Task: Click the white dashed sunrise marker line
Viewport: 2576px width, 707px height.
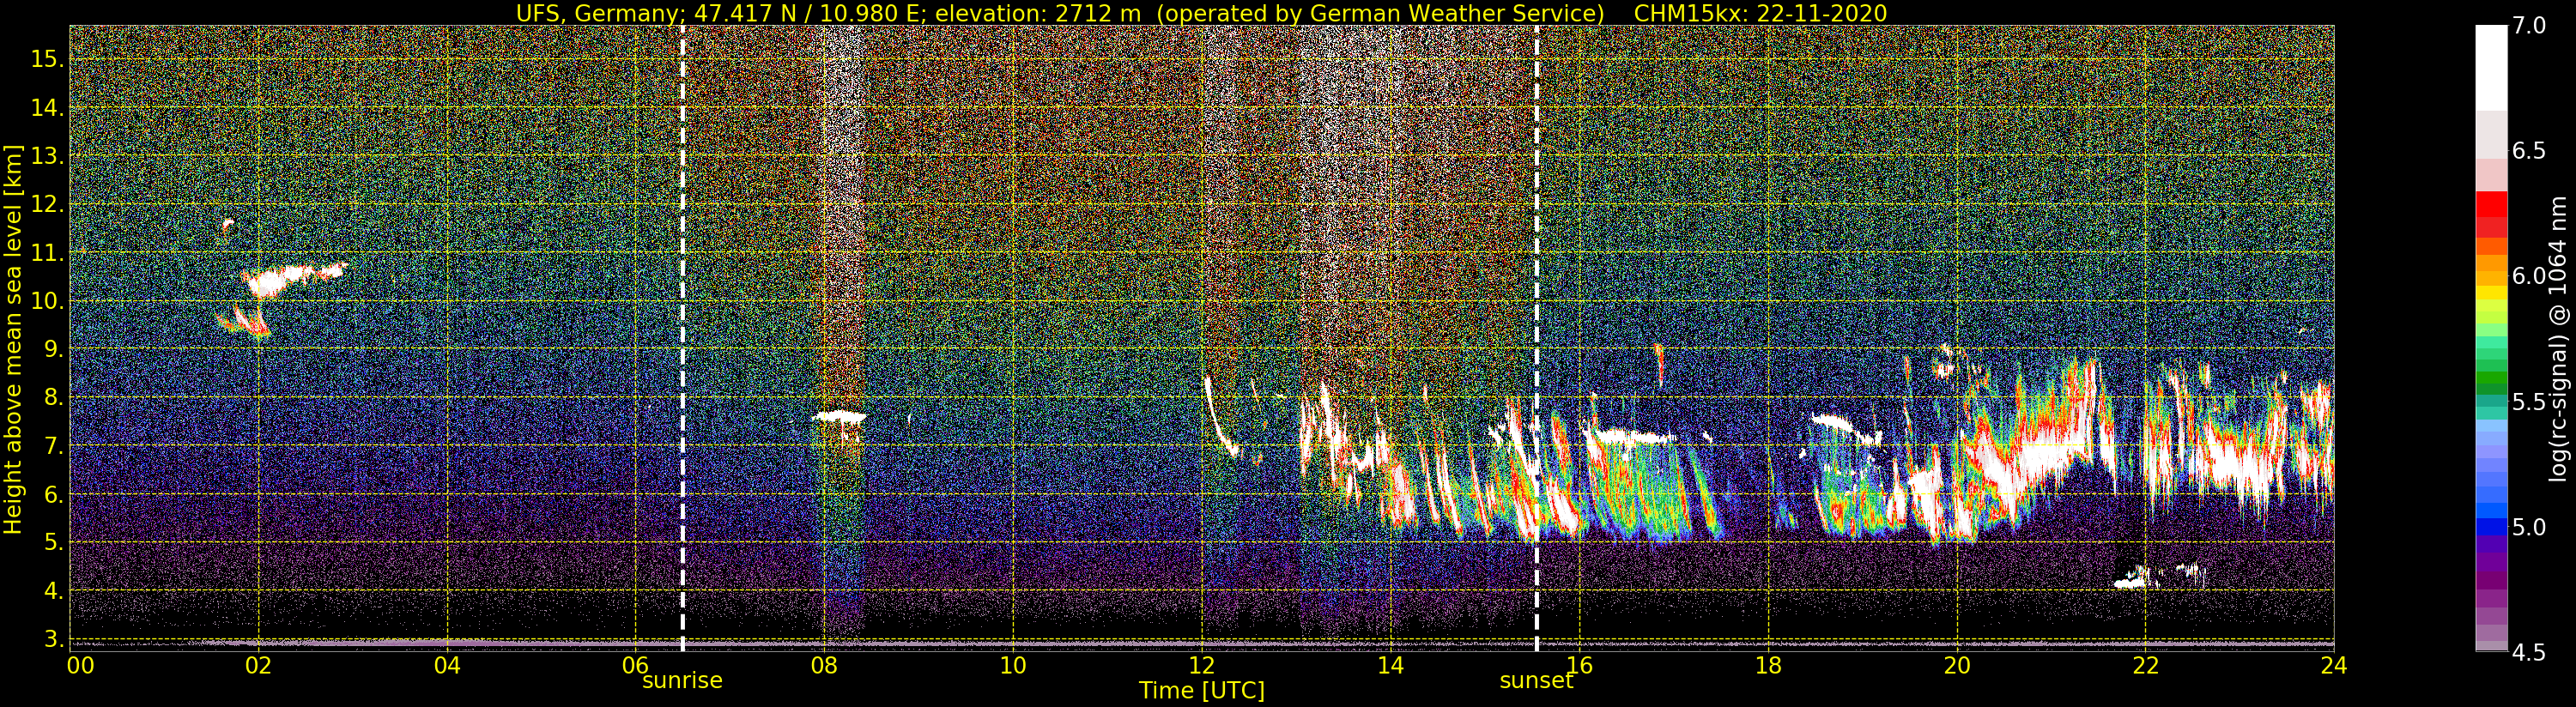Action: 682,338
